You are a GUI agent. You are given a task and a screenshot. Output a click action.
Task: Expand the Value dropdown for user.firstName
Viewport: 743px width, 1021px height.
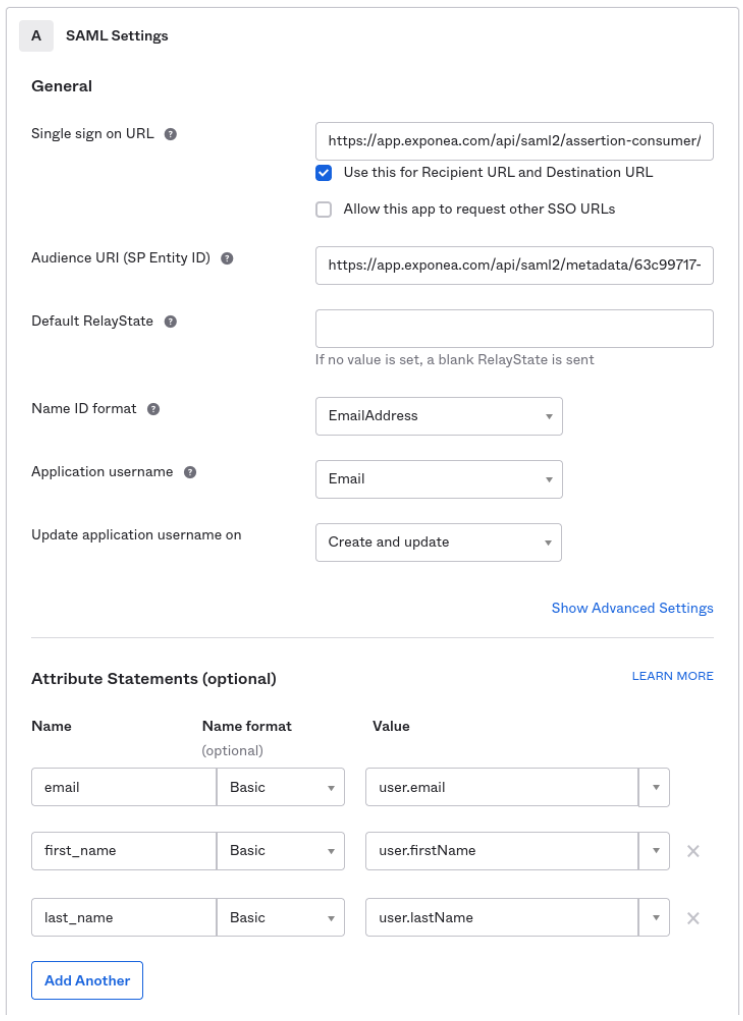(654, 850)
